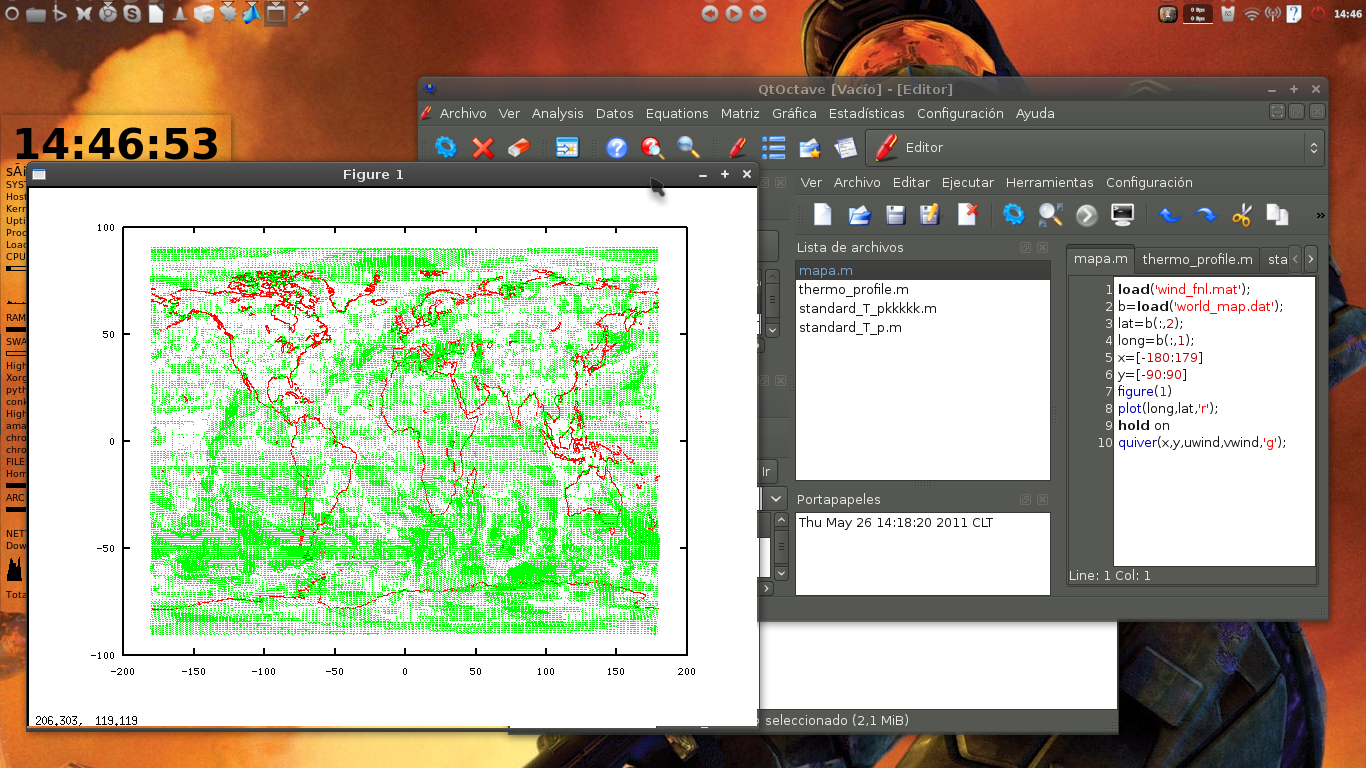
Task: Click the starred folder icon in main toolbar
Action: point(809,148)
